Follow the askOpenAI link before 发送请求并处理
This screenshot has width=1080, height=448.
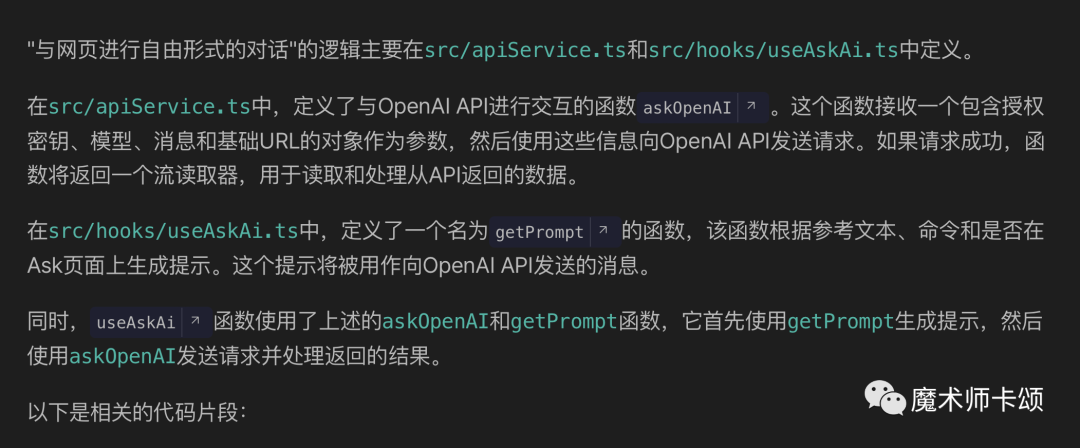pyautogui.click(x=123, y=356)
